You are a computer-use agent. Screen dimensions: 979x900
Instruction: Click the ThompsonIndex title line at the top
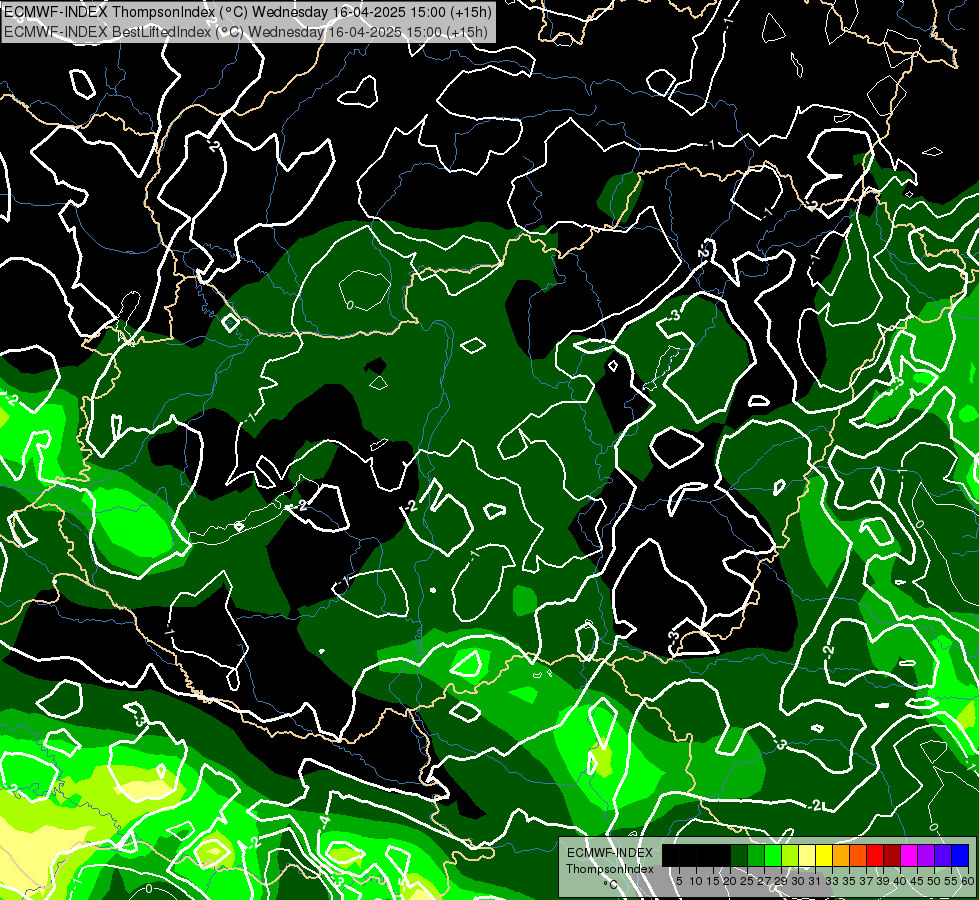[x=247, y=11]
